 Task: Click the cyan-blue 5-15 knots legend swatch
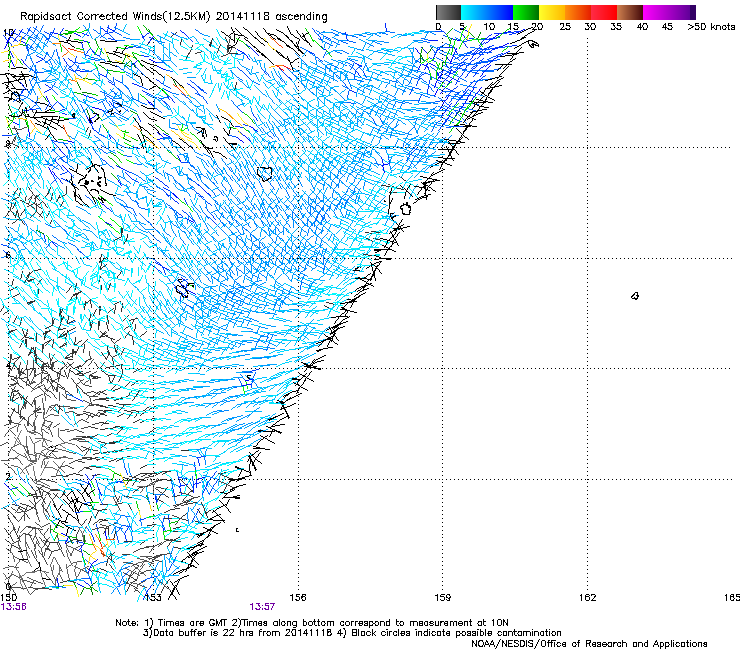click(x=487, y=12)
